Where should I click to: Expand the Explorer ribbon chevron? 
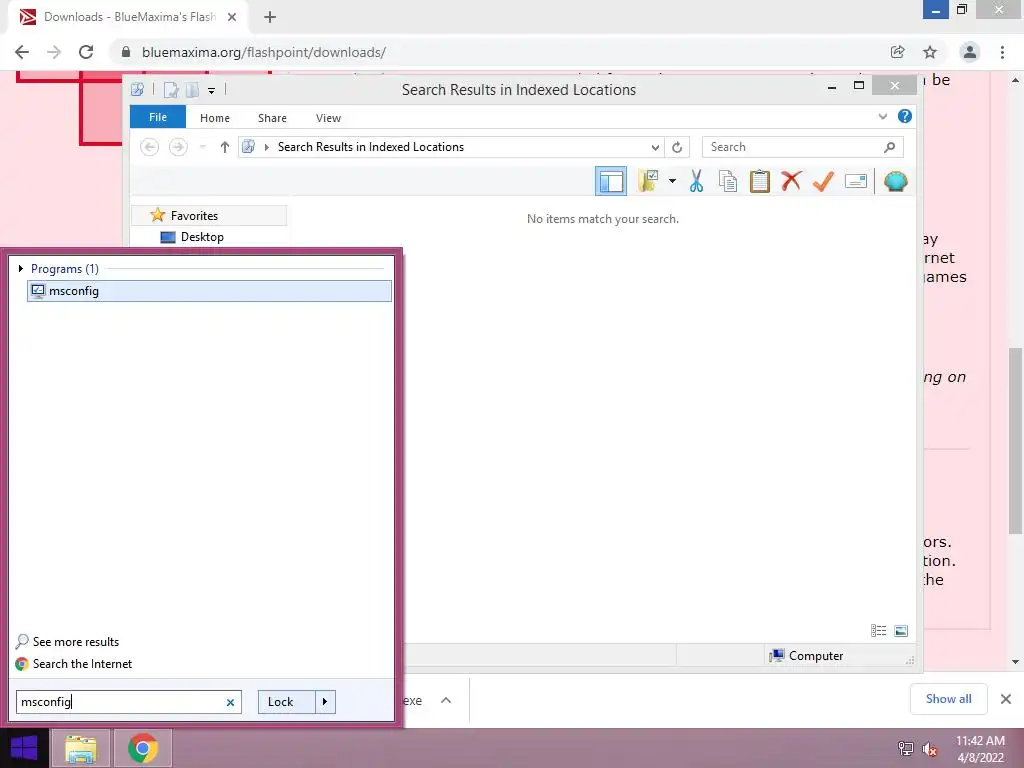(x=883, y=117)
